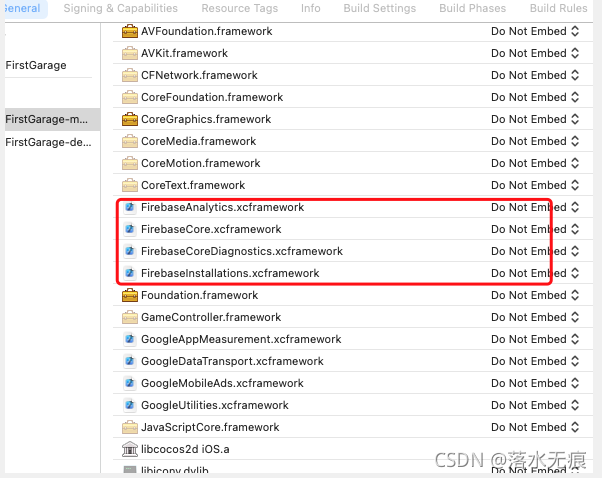602x478 pixels.
Task: Click the FirebaseInstallations.xcframework file icon
Action: 130,273
